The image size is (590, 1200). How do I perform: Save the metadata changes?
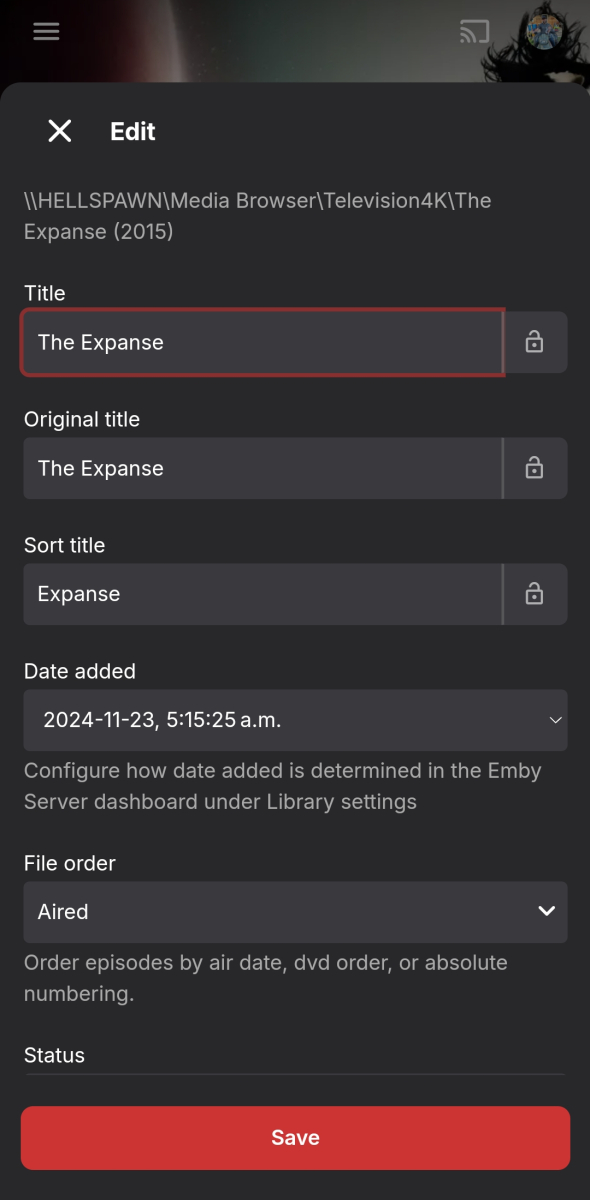(295, 1137)
